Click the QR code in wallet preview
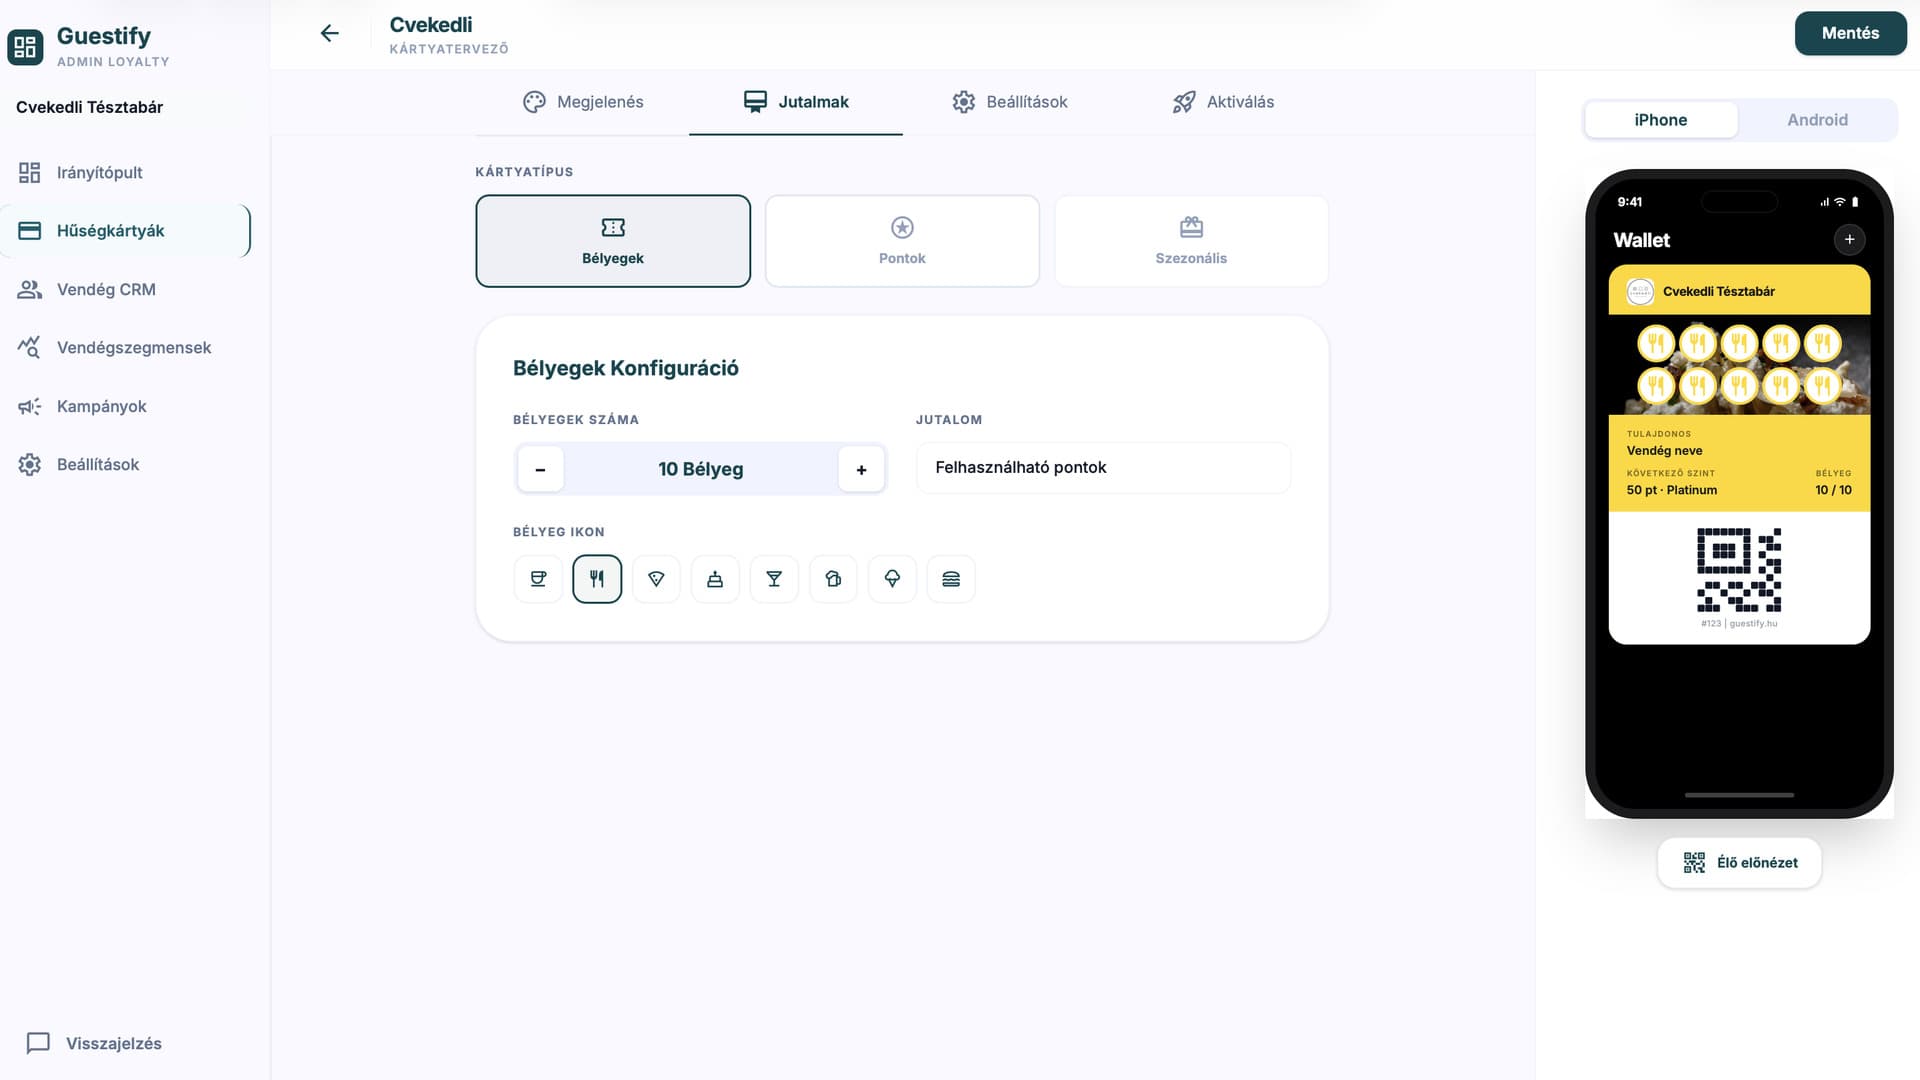The width and height of the screenshot is (1920, 1080). pos(1739,570)
